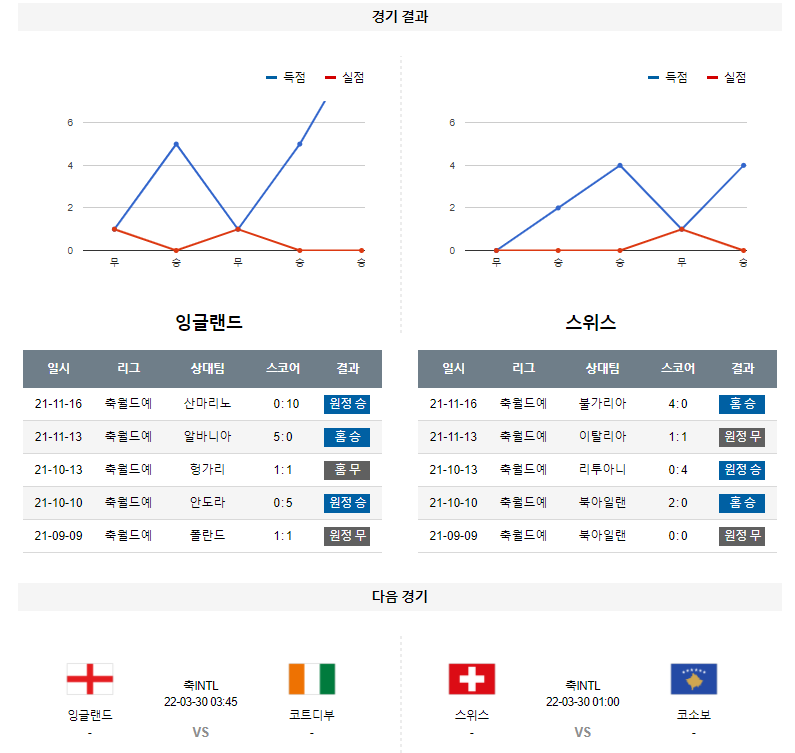Click the 홈 승 badge for 불가리아
The height and width of the screenshot is (753, 795).
pyautogui.click(x=742, y=404)
